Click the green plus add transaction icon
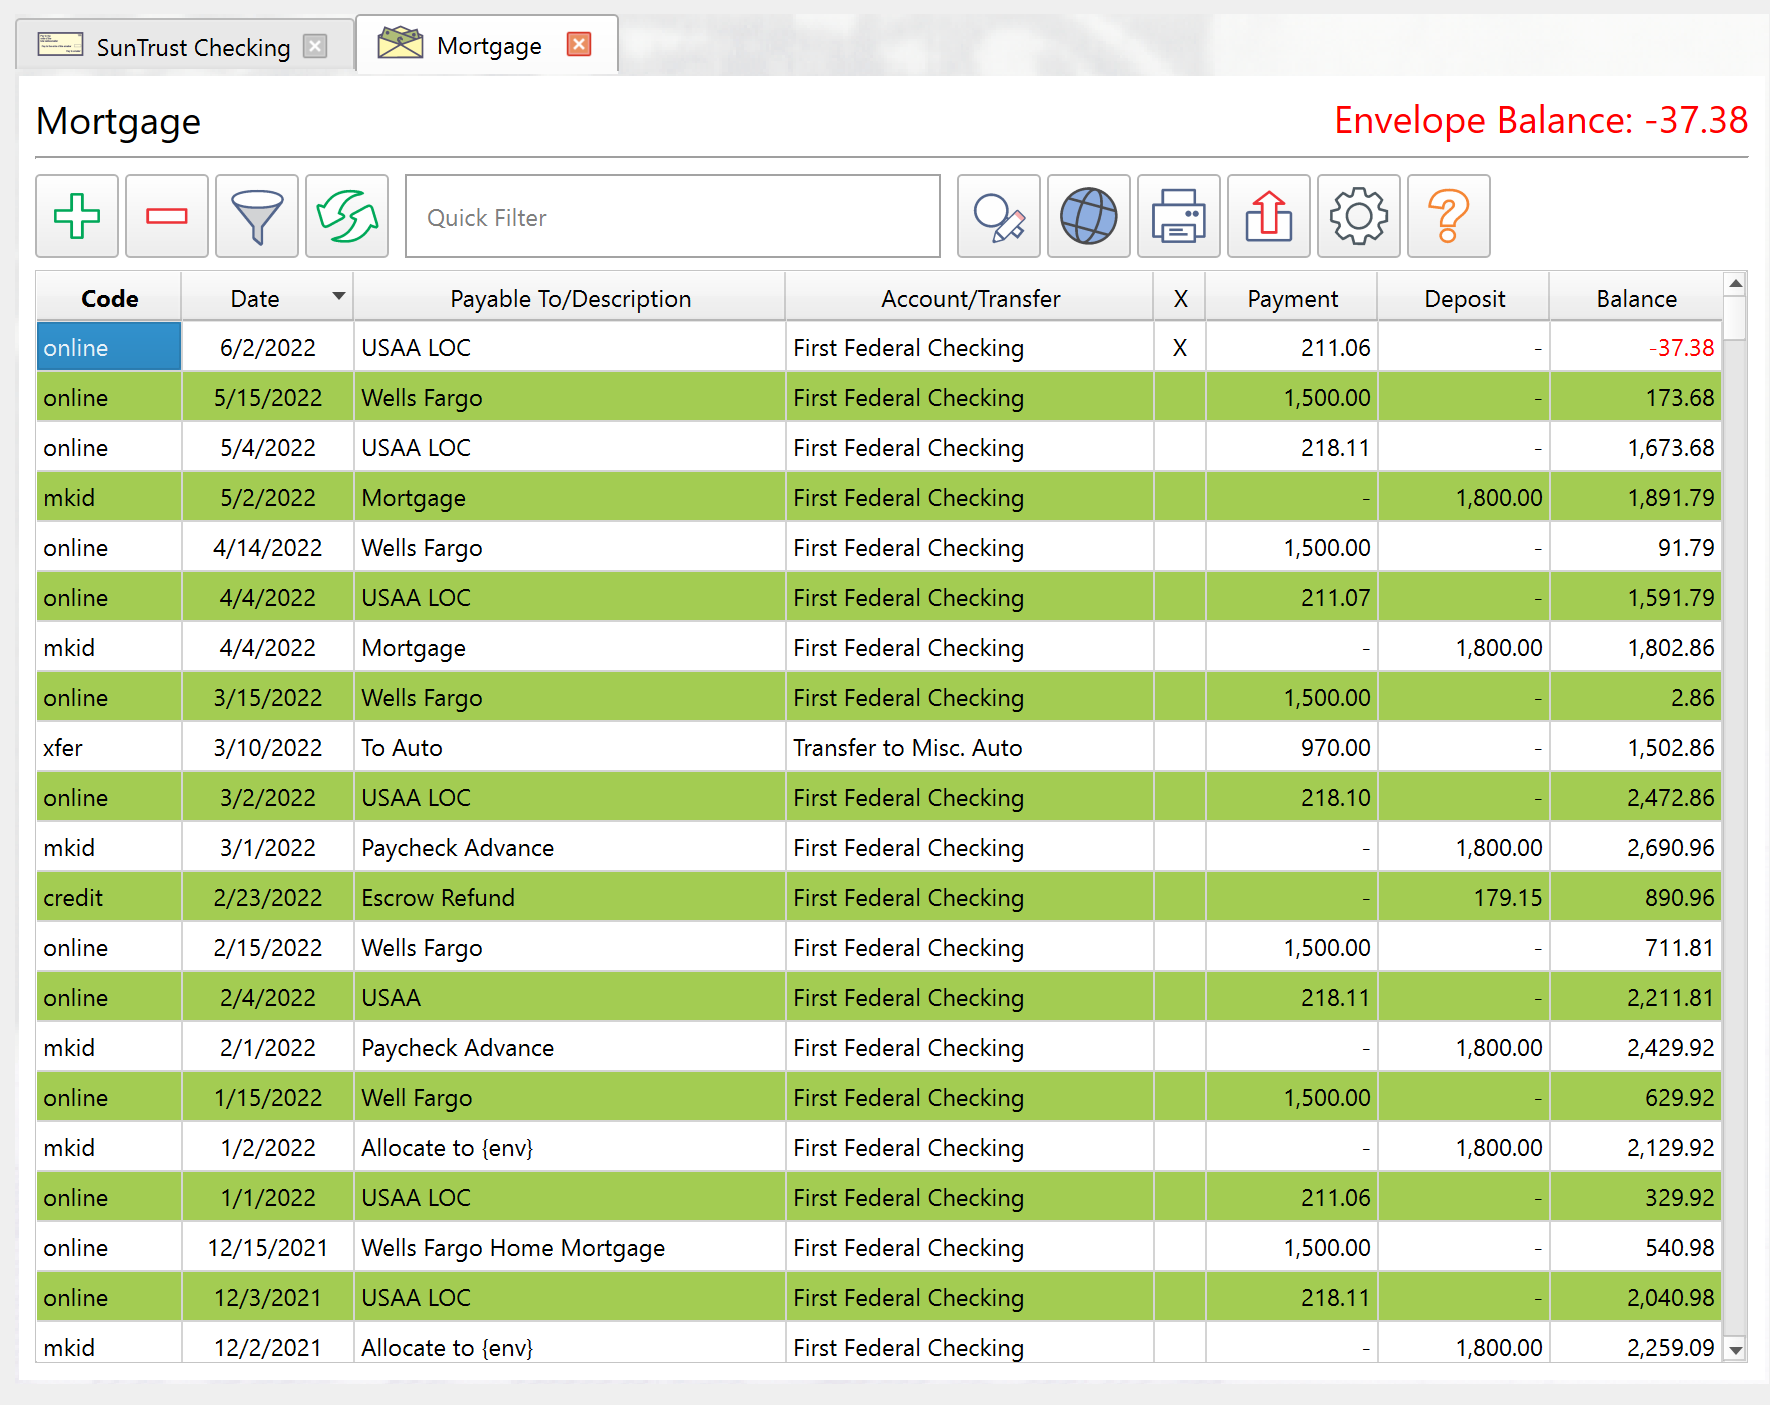The image size is (1770, 1405). pyautogui.click(x=77, y=216)
